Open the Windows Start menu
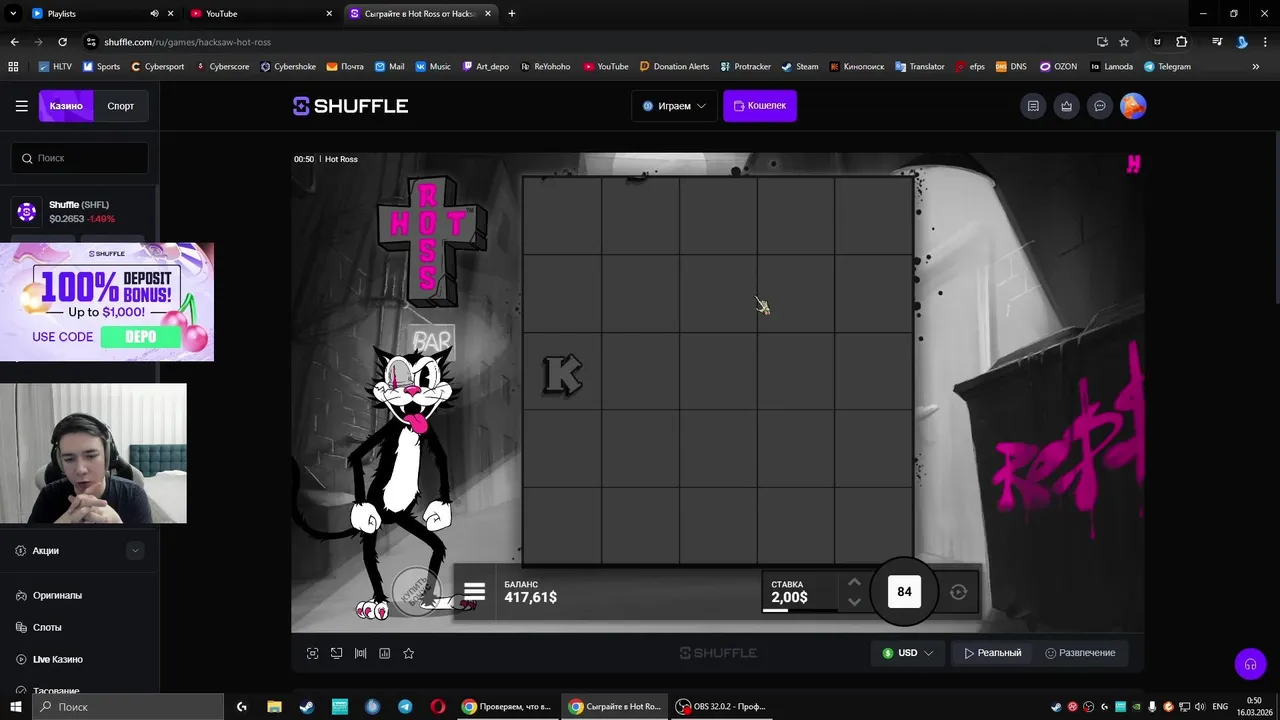 15,707
